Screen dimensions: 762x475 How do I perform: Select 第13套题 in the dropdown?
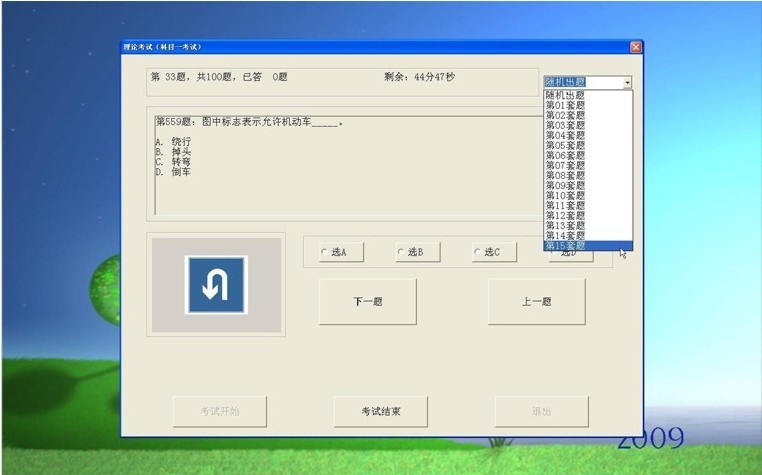pyautogui.click(x=588, y=225)
